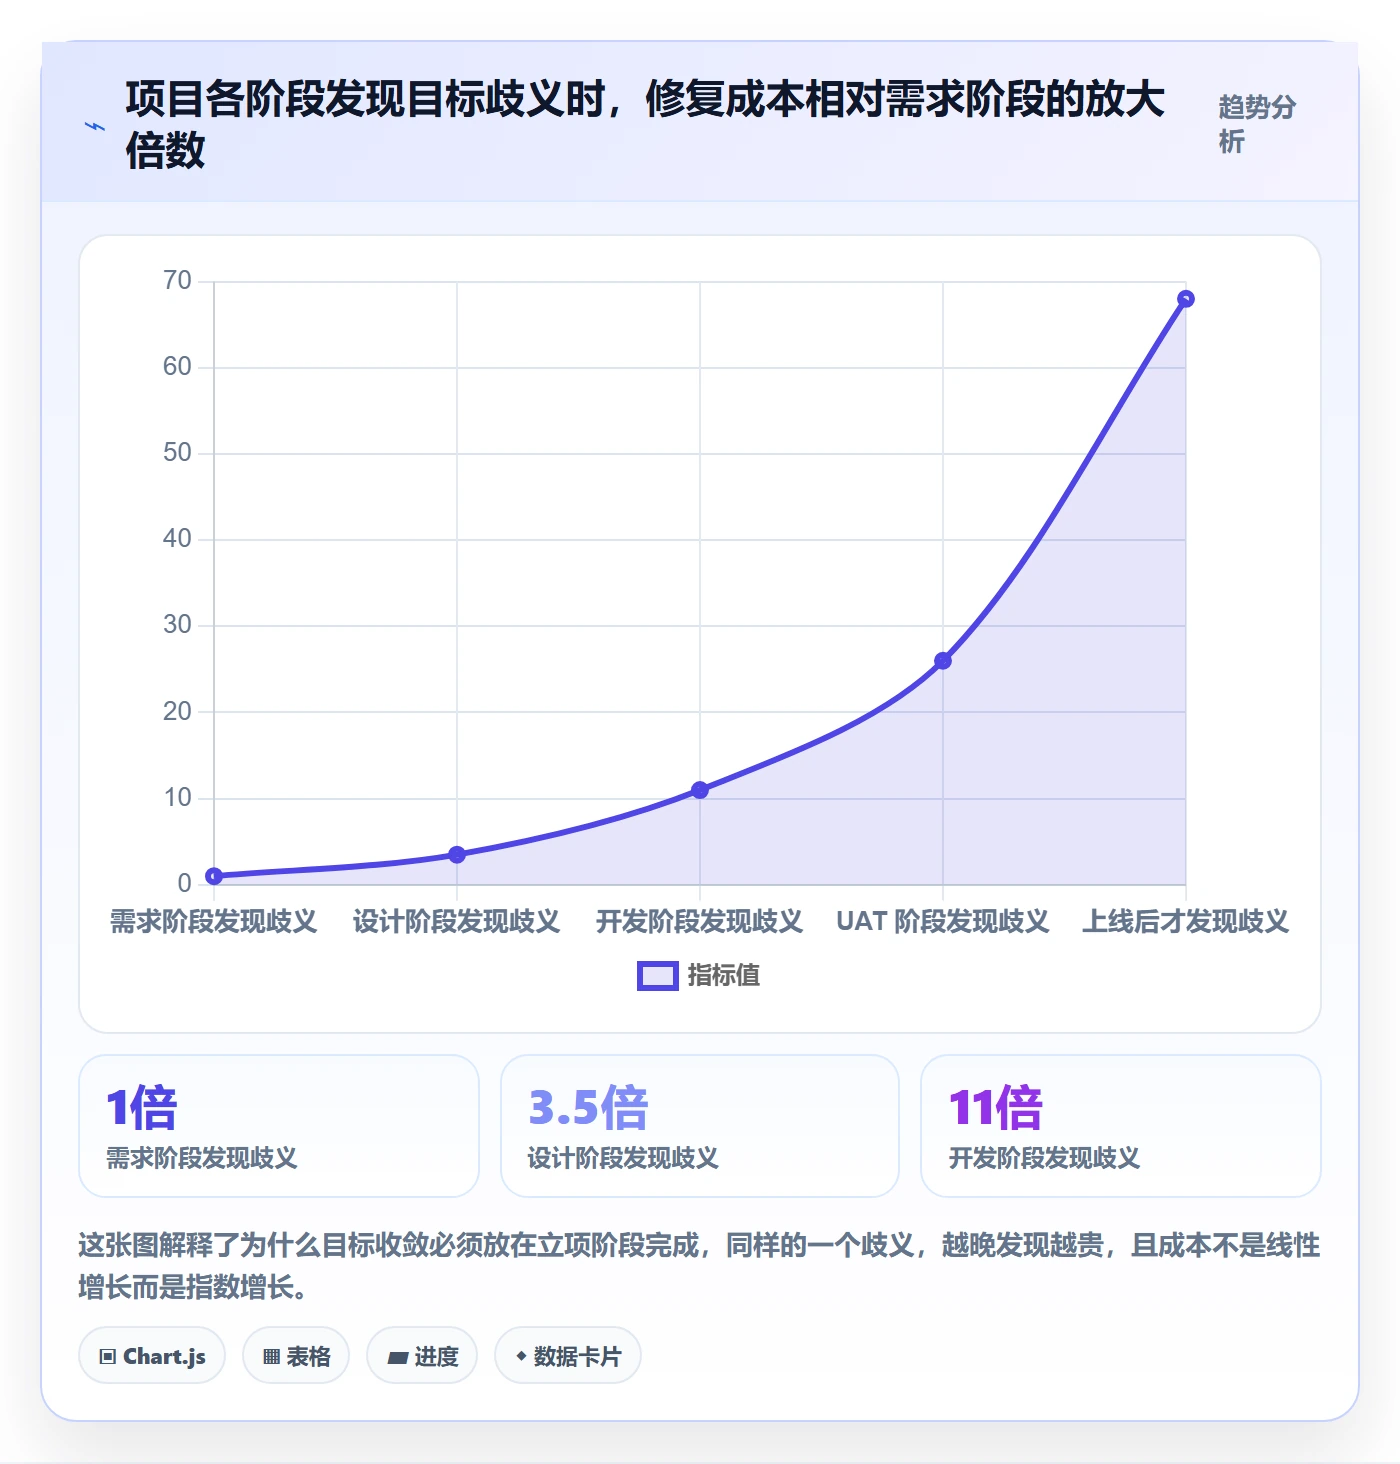Select the 表格 tag

click(x=296, y=1356)
